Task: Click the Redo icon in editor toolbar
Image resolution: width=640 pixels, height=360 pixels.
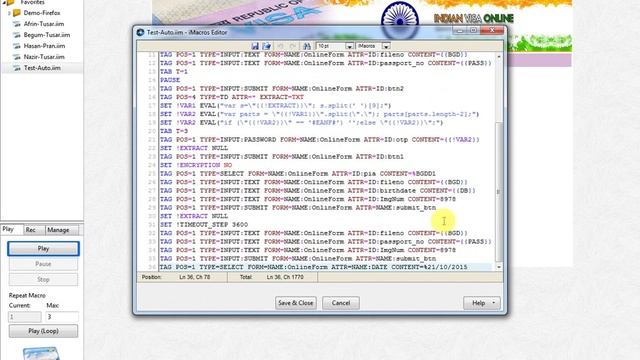Action: [293, 46]
